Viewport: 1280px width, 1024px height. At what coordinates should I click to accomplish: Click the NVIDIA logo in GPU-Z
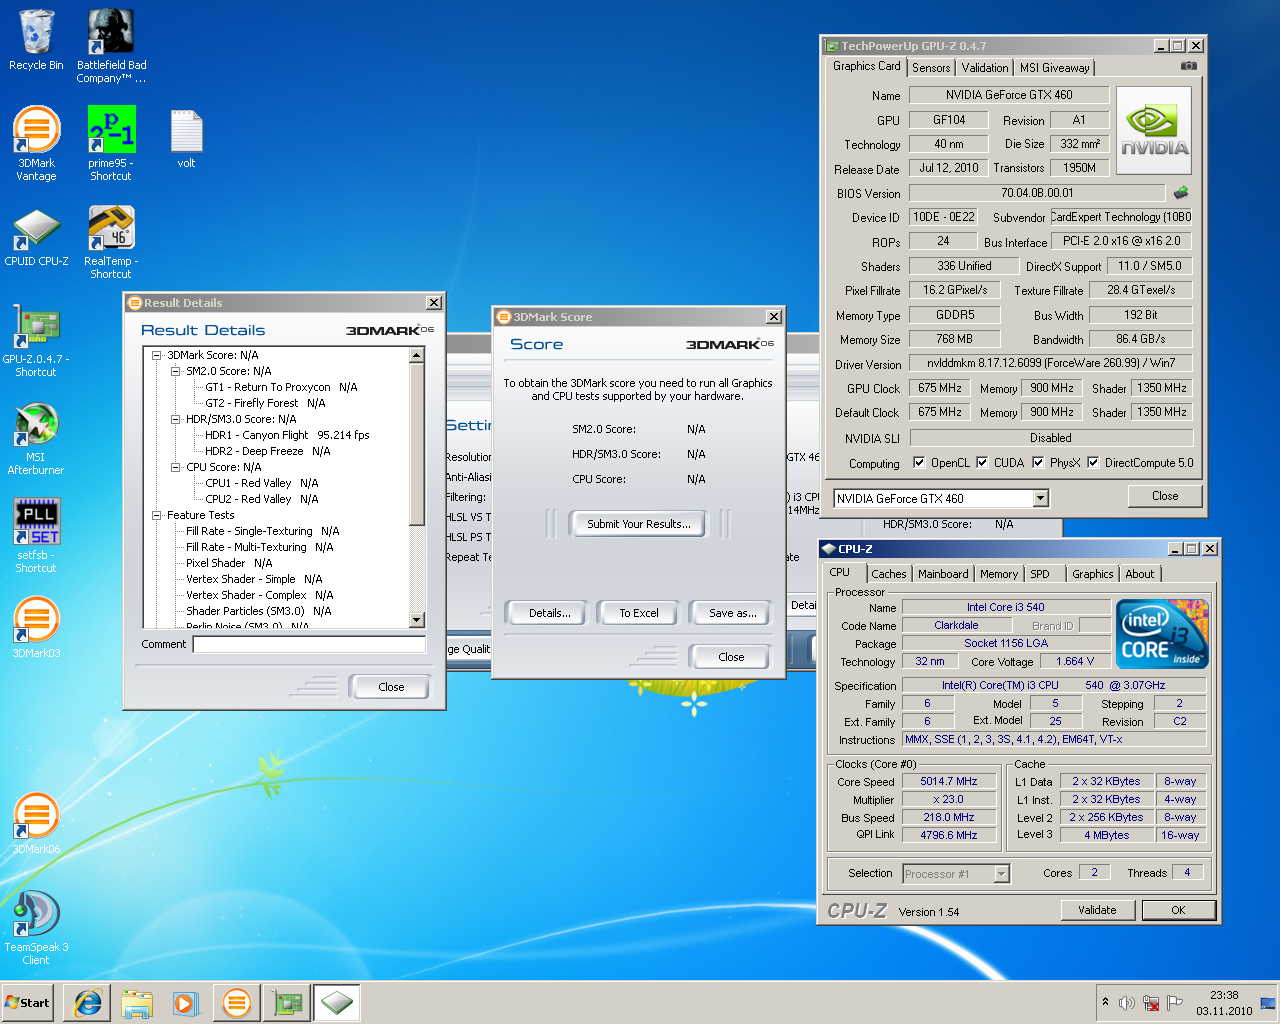click(x=1154, y=131)
